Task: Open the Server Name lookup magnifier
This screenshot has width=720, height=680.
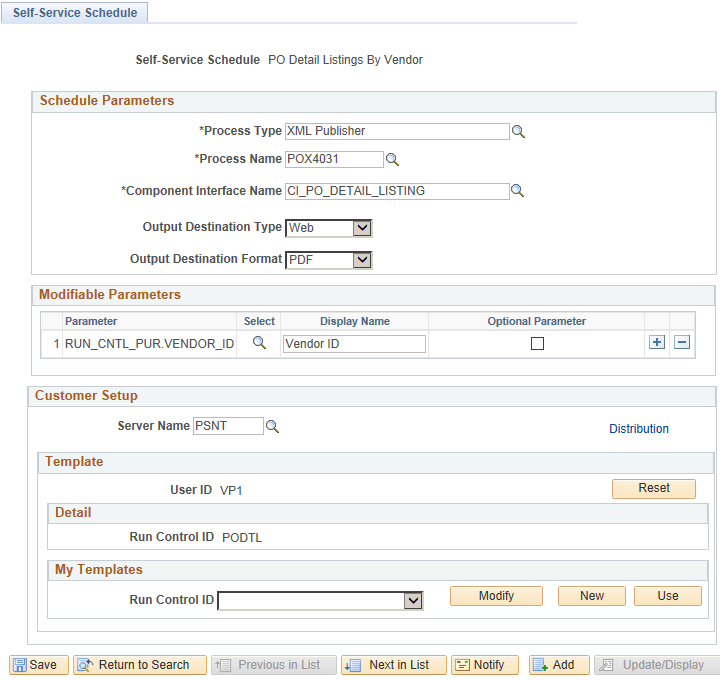Action: 272,426
